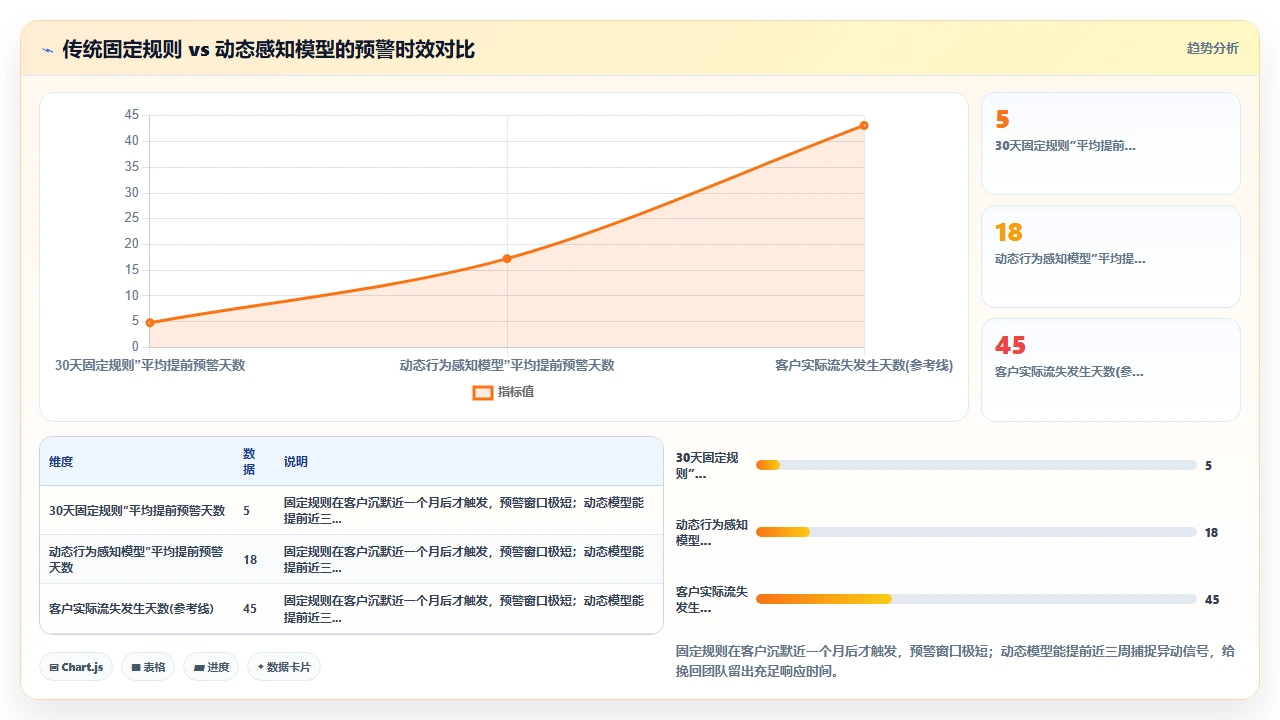Viewport: 1280px width, 720px height.
Task: Click the table data value 45
Action: click(250, 608)
